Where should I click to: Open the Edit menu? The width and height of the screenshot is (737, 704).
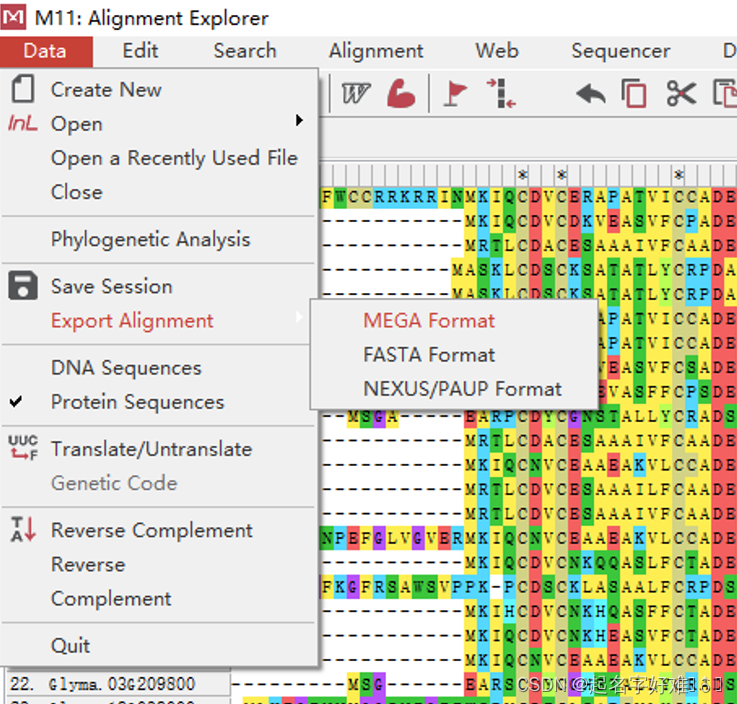(x=140, y=51)
